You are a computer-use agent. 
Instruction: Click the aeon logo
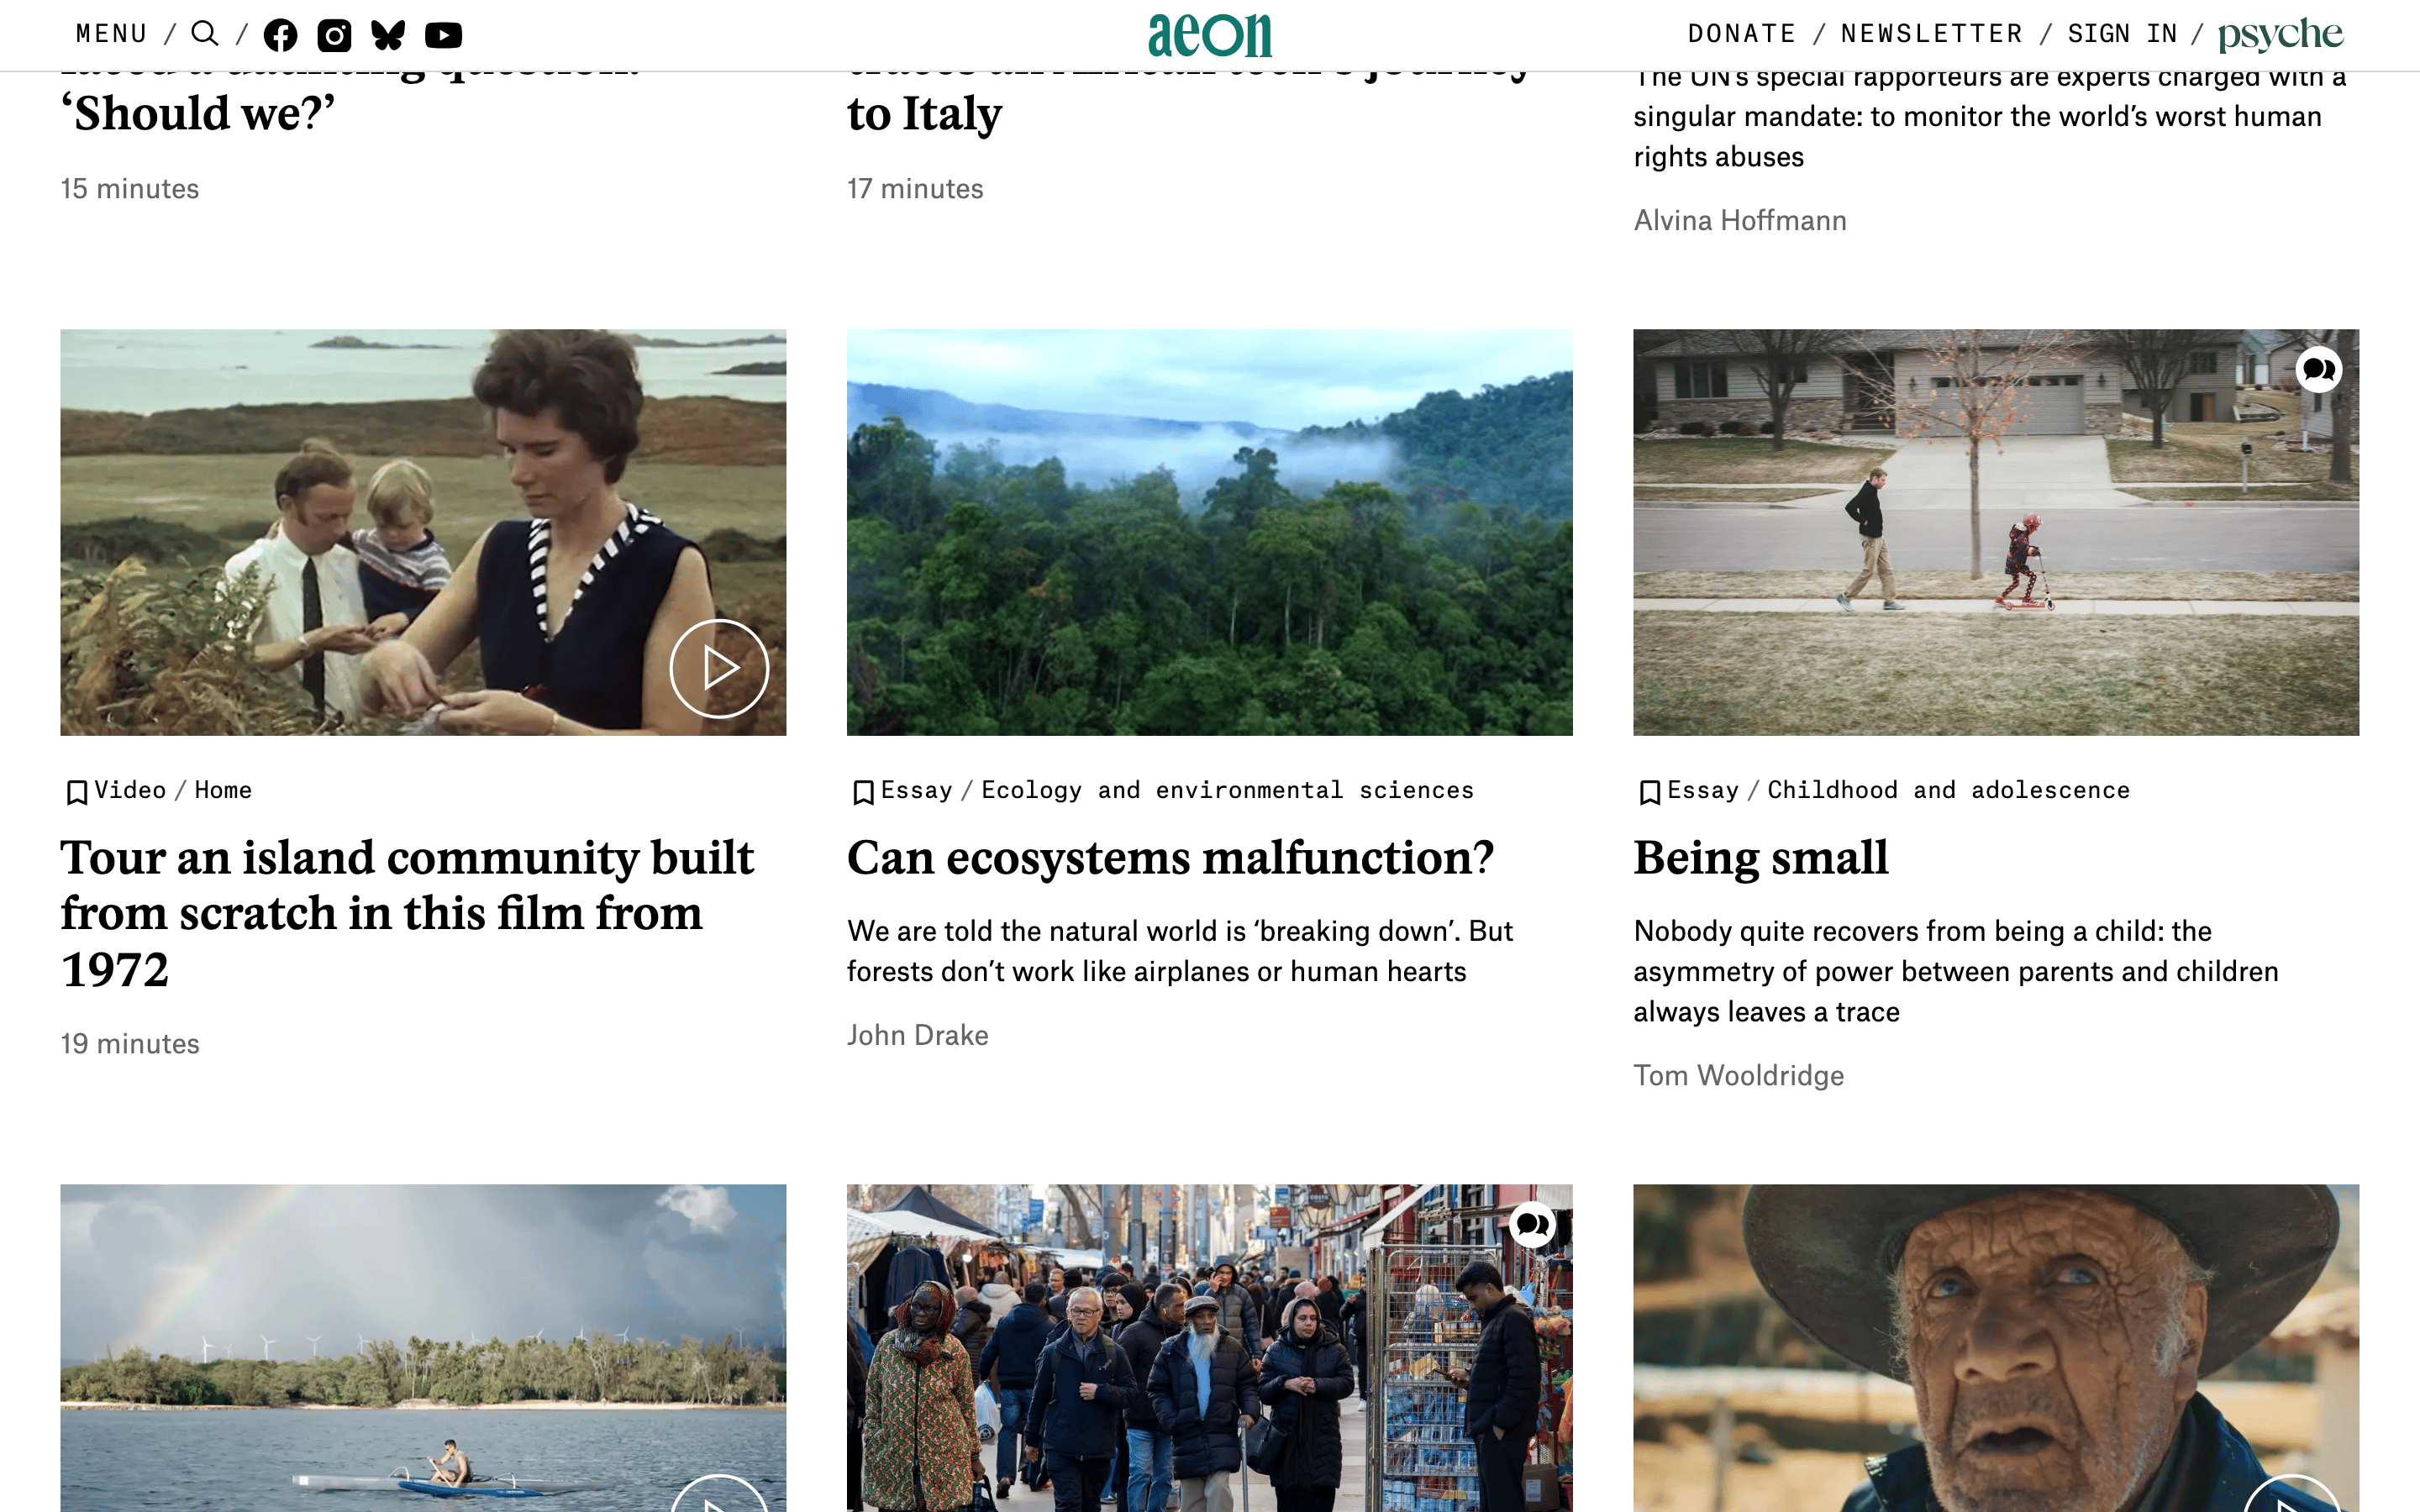(1210, 35)
